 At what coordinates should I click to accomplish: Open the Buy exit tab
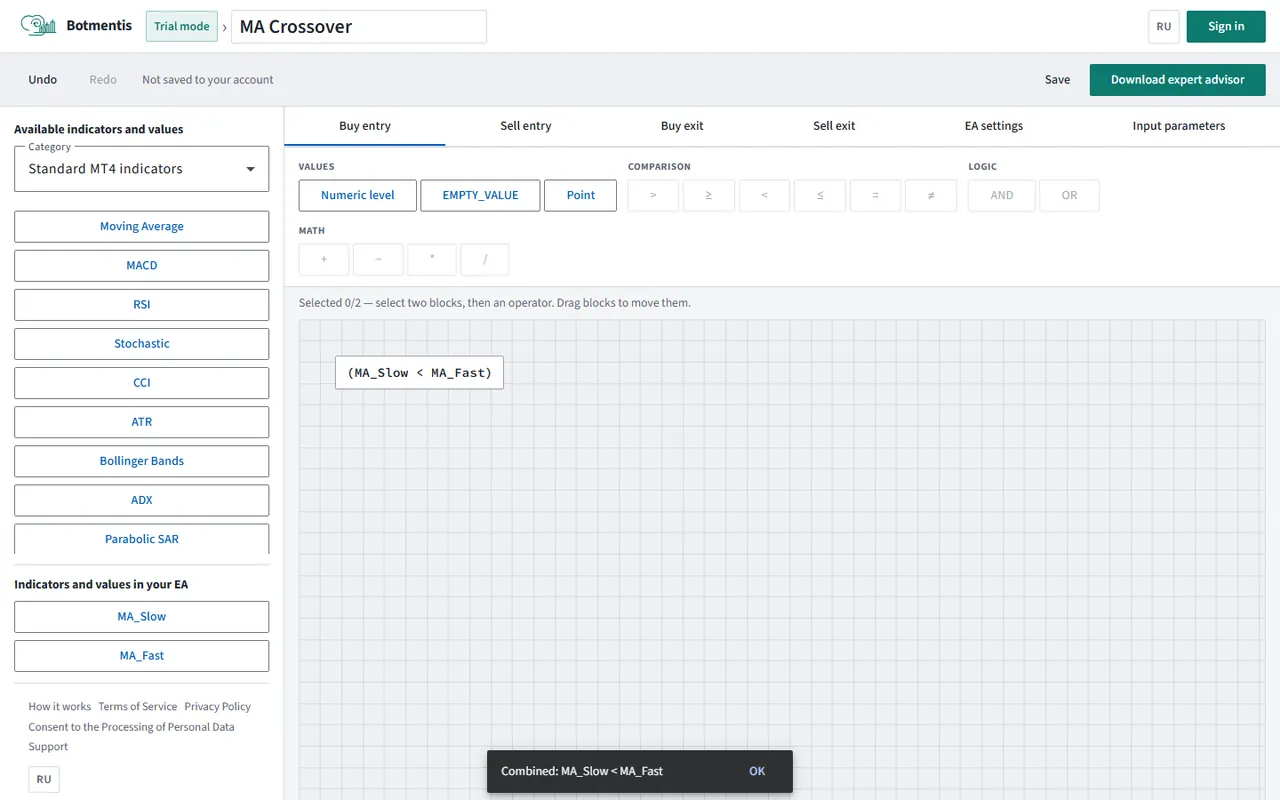(x=682, y=126)
